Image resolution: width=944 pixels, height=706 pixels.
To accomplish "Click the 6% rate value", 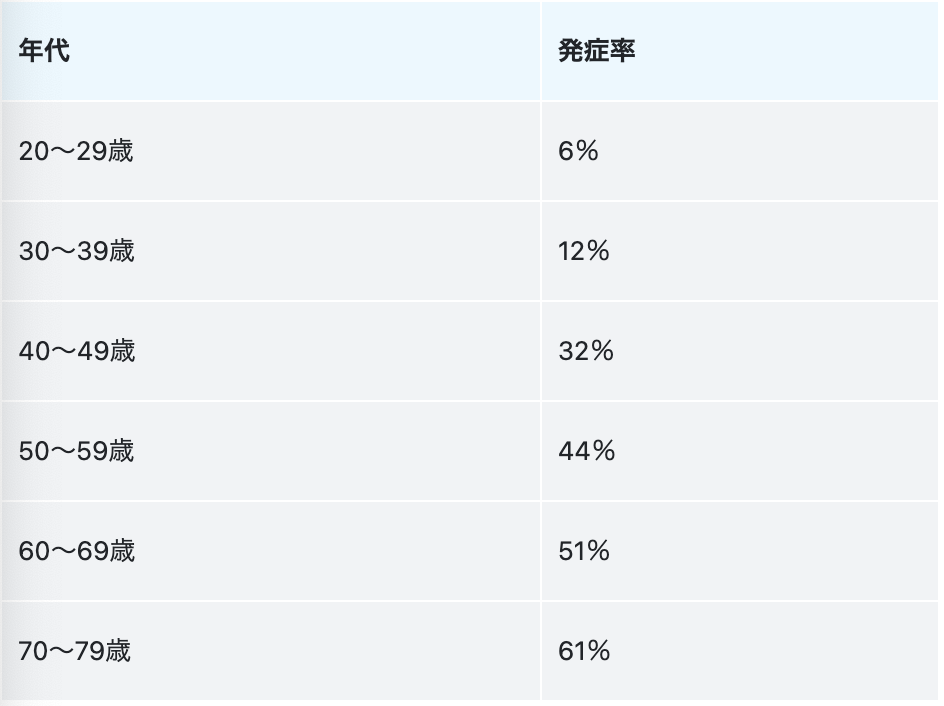I will (x=578, y=151).
